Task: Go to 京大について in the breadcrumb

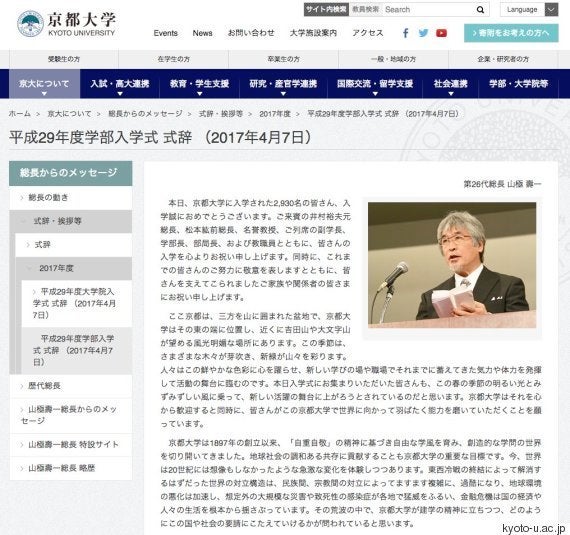Action: click(x=69, y=114)
